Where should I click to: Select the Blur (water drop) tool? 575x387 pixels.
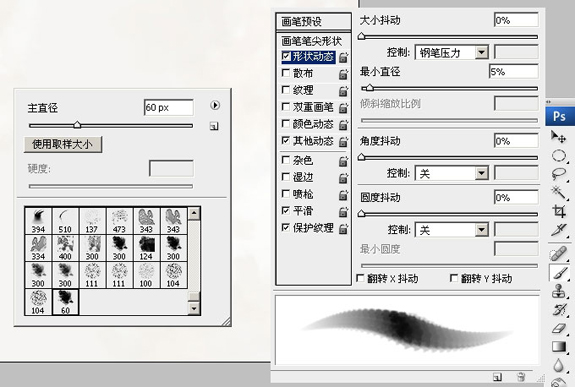tap(558, 365)
